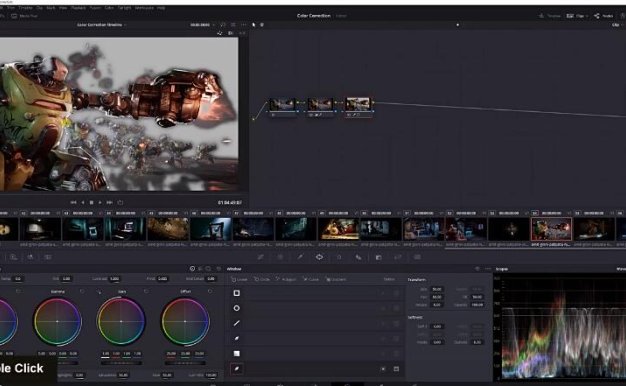Switch to Primaries Log mode icon
The image size is (626, 386).
tap(208, 269)
